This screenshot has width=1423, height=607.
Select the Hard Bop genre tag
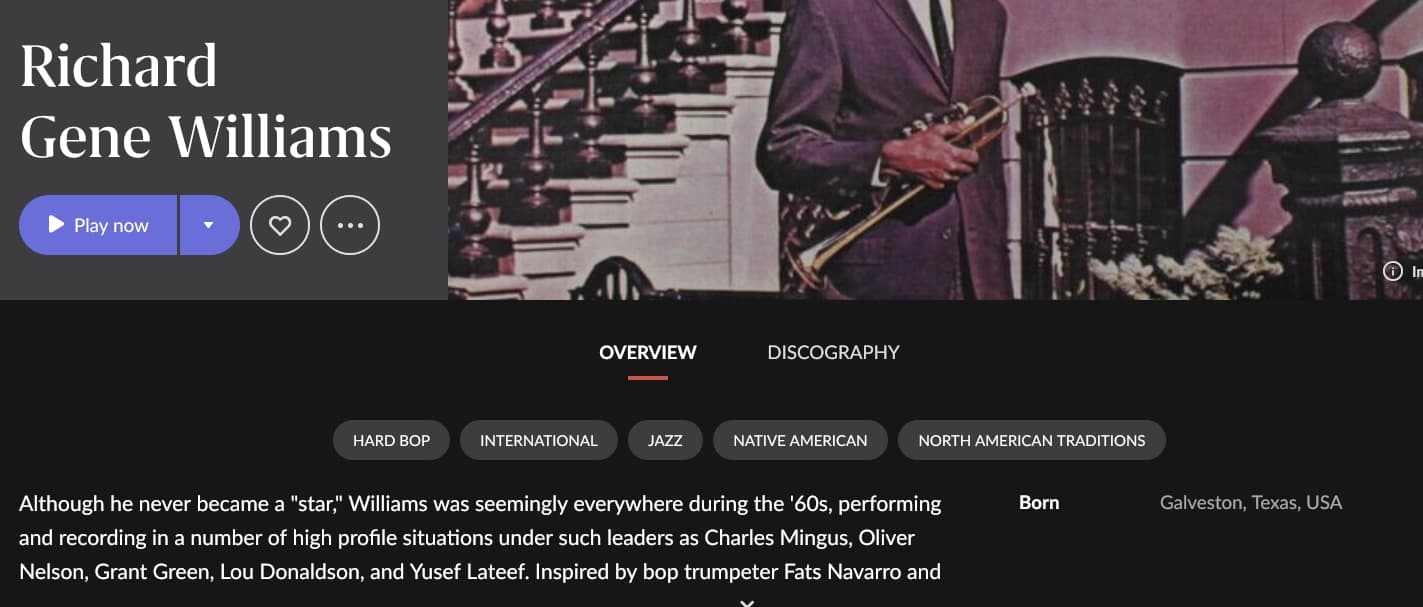coord(392,440)
